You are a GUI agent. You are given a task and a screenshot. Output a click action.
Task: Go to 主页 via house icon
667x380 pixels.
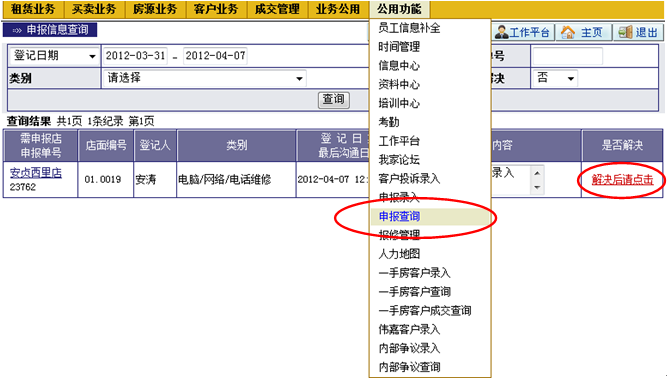pyautogui.click(x=583, y=32)
